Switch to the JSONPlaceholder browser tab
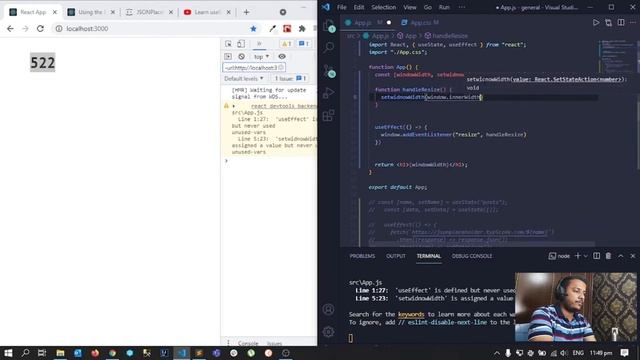The image size is (640, 360). click(x=149, y=12)
